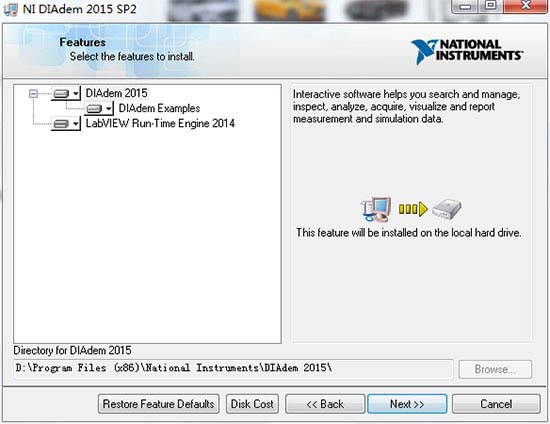This screenshot has height=424, width=550.
Task: Collapse the DIAdem 2015 tree node
Action: tap(33, 94)
